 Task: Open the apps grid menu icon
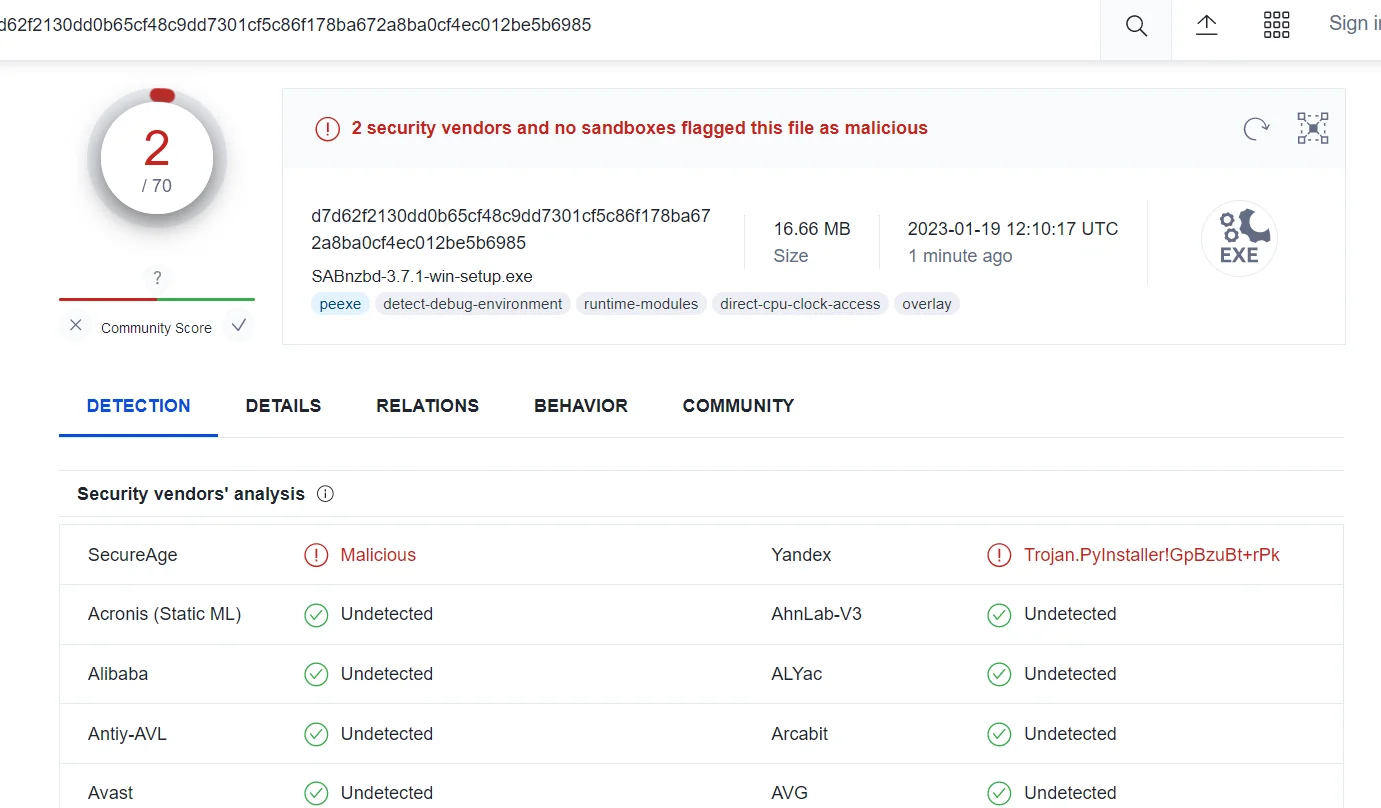(x=1277, y=25)
